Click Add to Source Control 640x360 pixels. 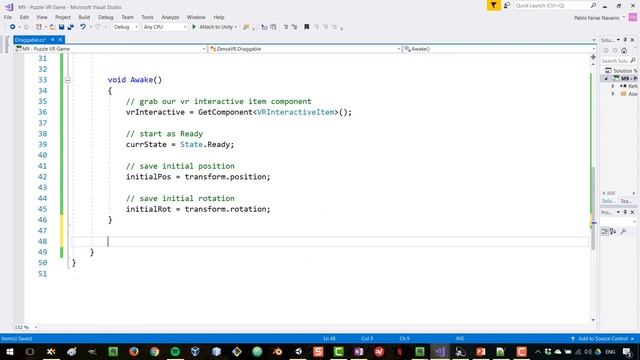[x=603, y=339]
